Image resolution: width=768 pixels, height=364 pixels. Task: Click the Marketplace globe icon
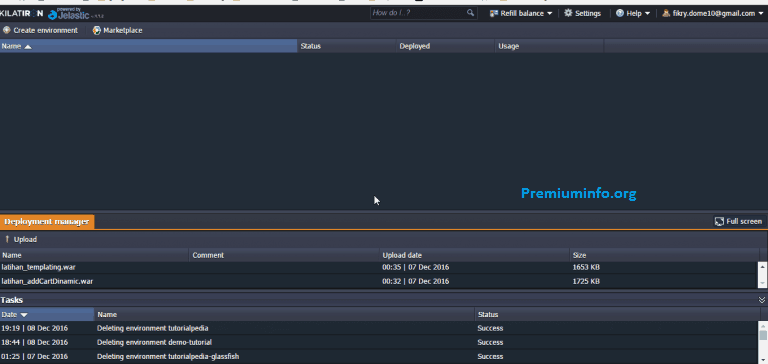click(96, 30)
